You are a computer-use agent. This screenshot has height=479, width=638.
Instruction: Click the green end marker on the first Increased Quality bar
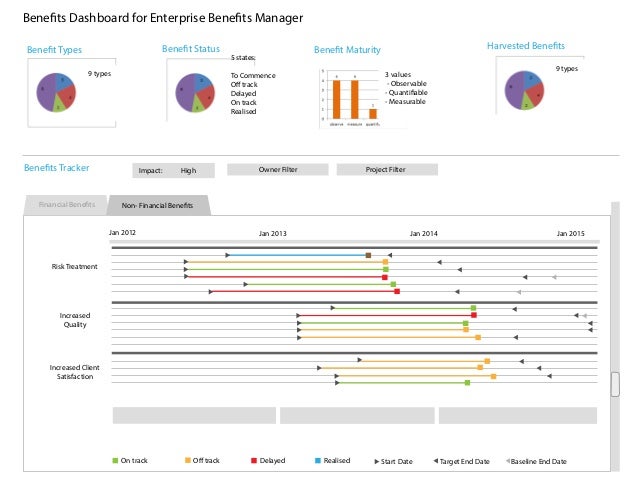click(473, 308)
